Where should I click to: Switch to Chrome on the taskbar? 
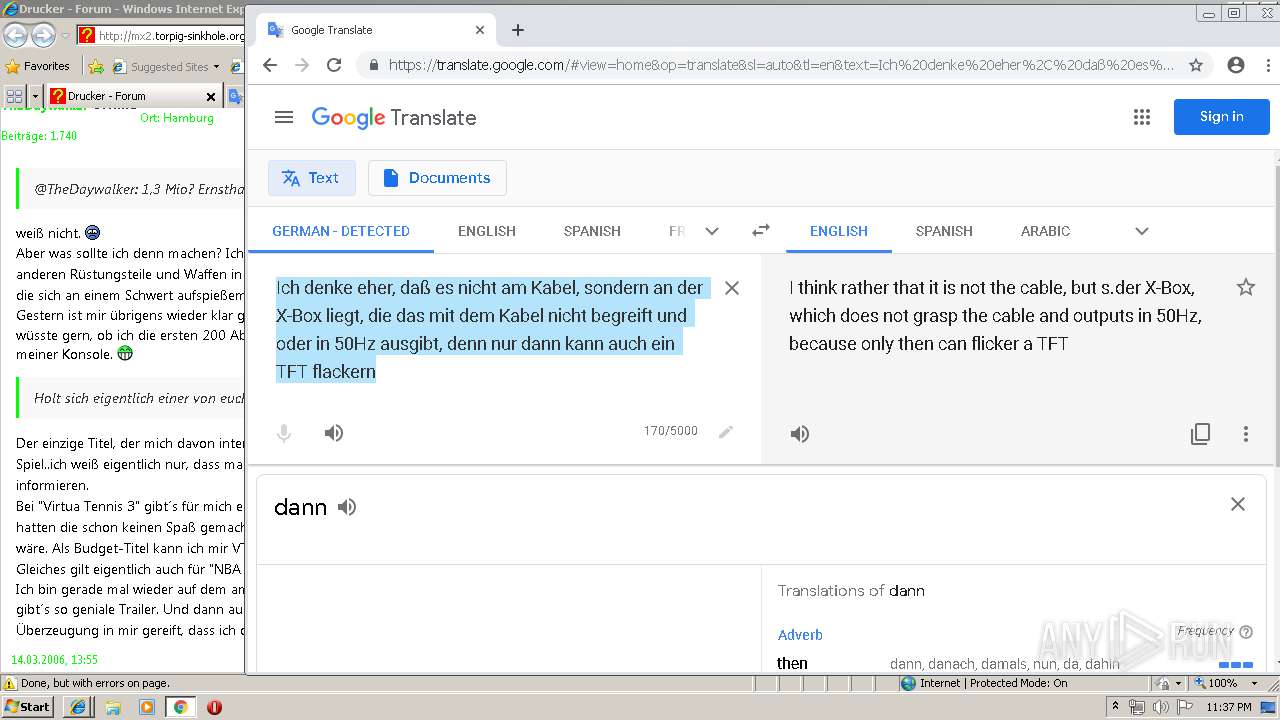pyautogui.click(x=181, y=707)
